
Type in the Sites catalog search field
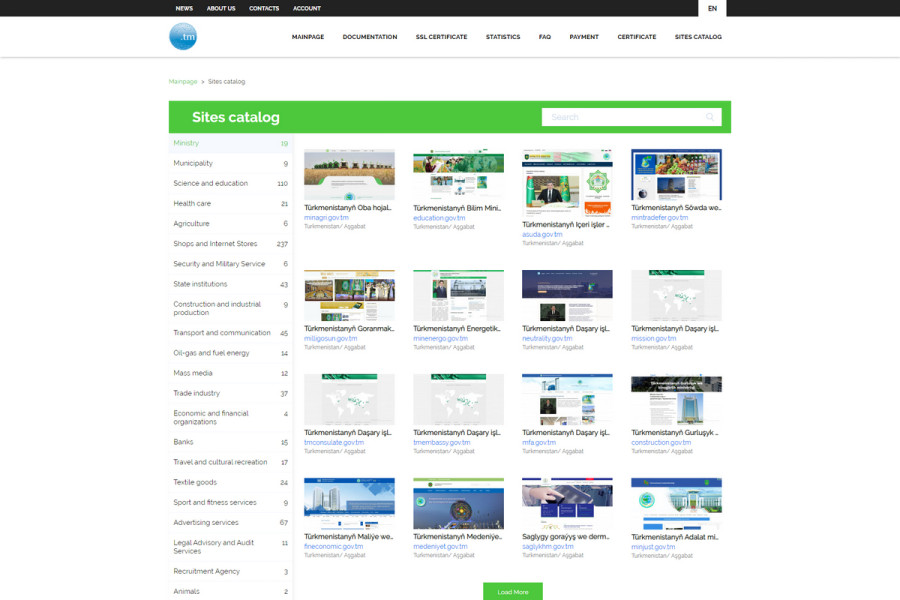click(620, 117)
